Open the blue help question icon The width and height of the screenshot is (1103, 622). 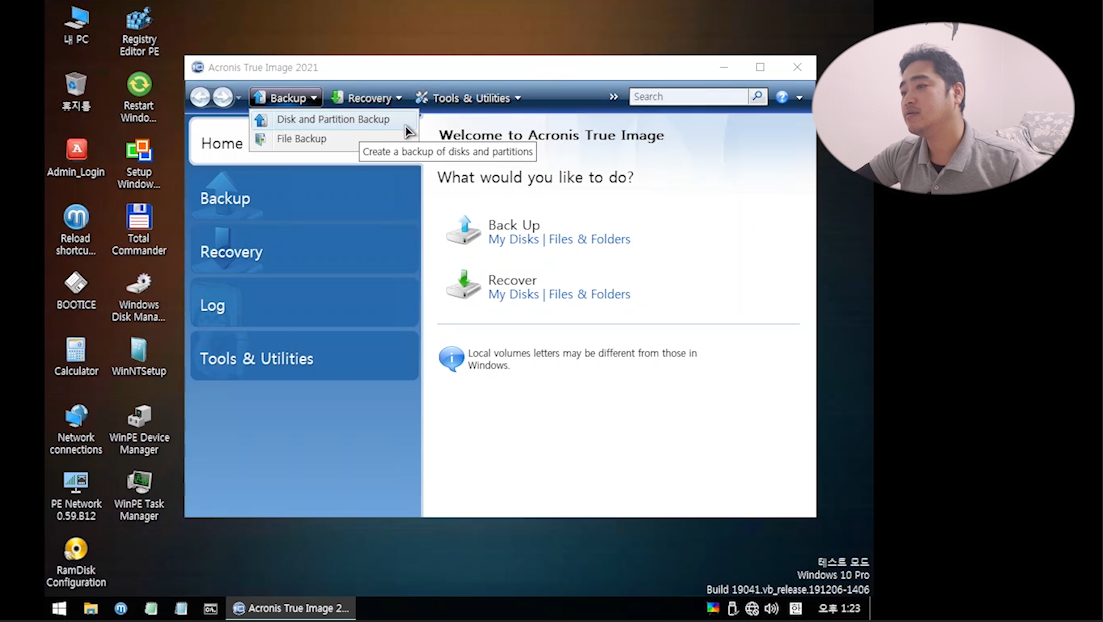782,97
